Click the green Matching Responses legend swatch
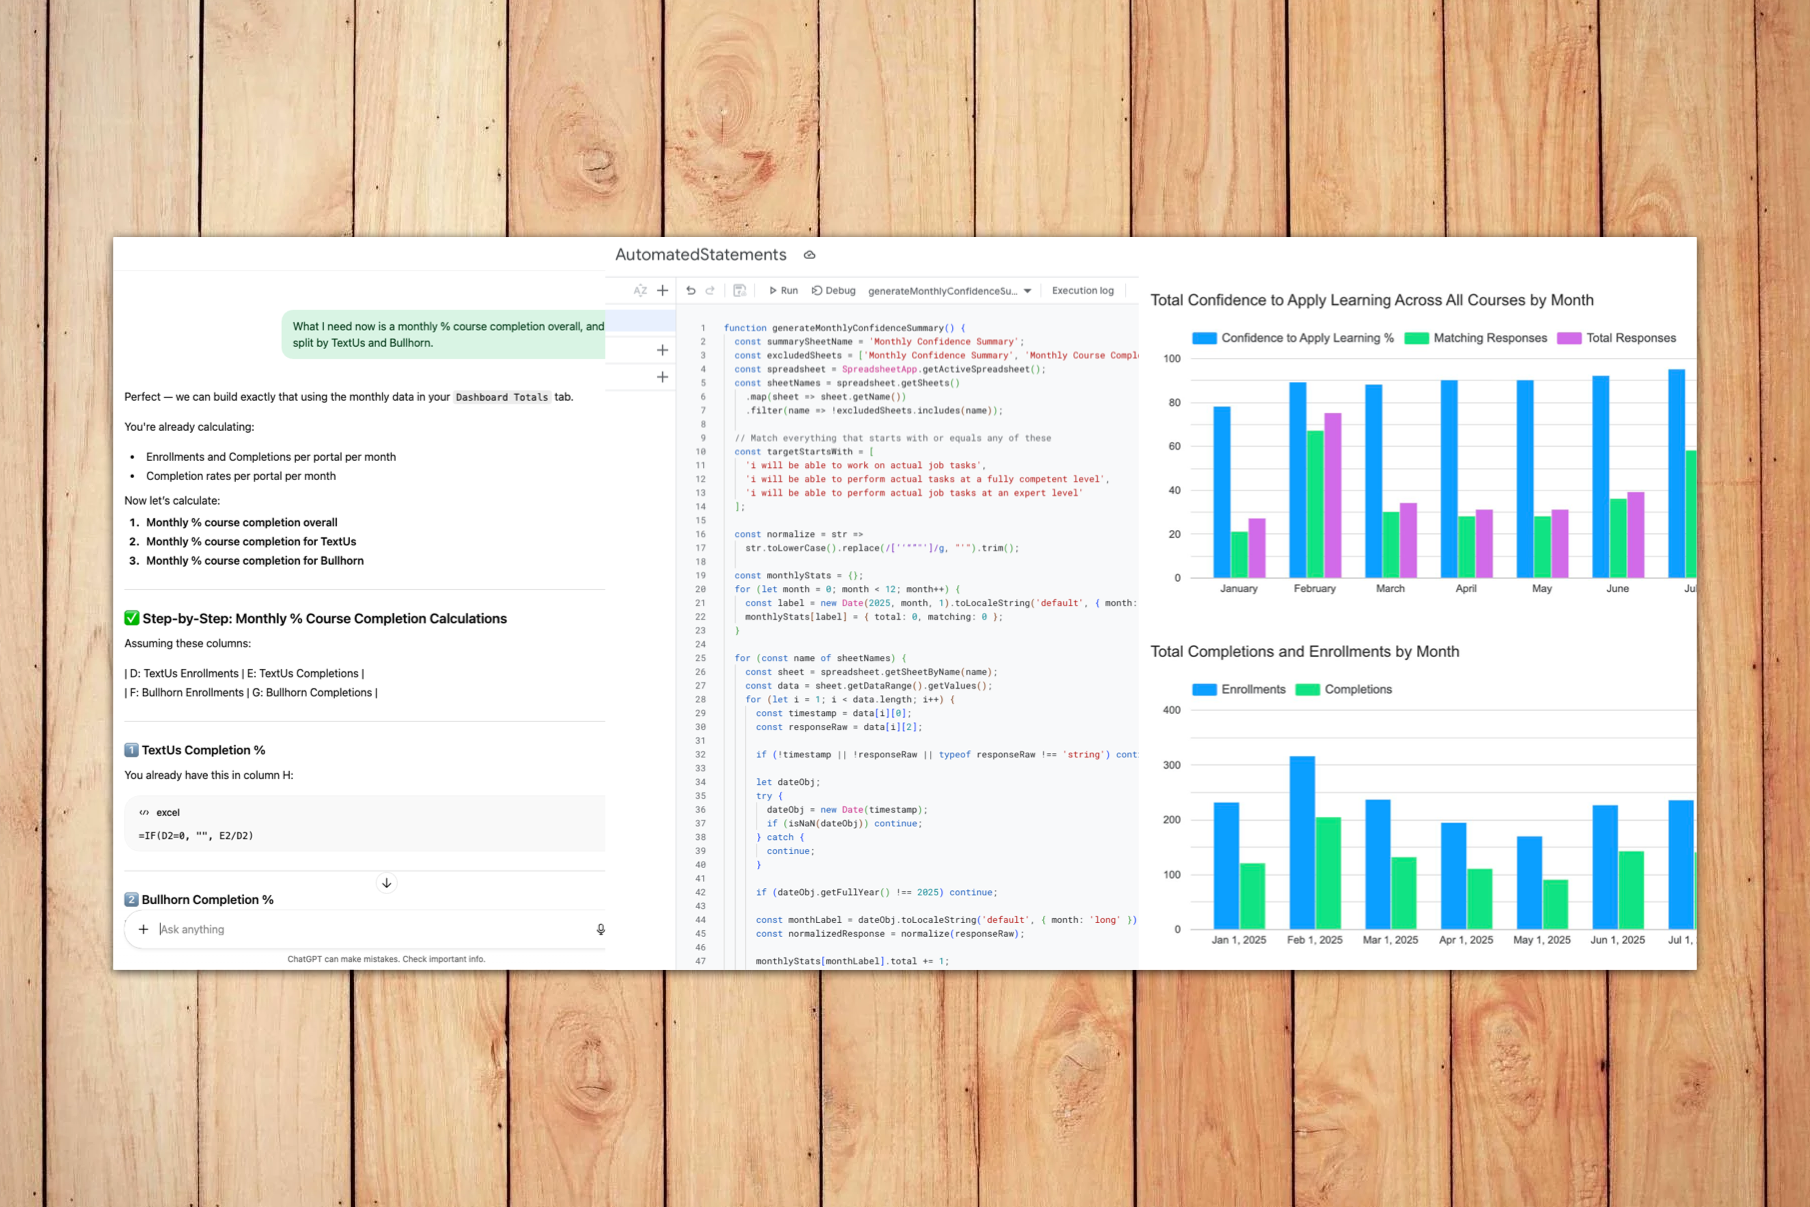Screen dimensions: 1810x1207 click(x=1416, y=338)
